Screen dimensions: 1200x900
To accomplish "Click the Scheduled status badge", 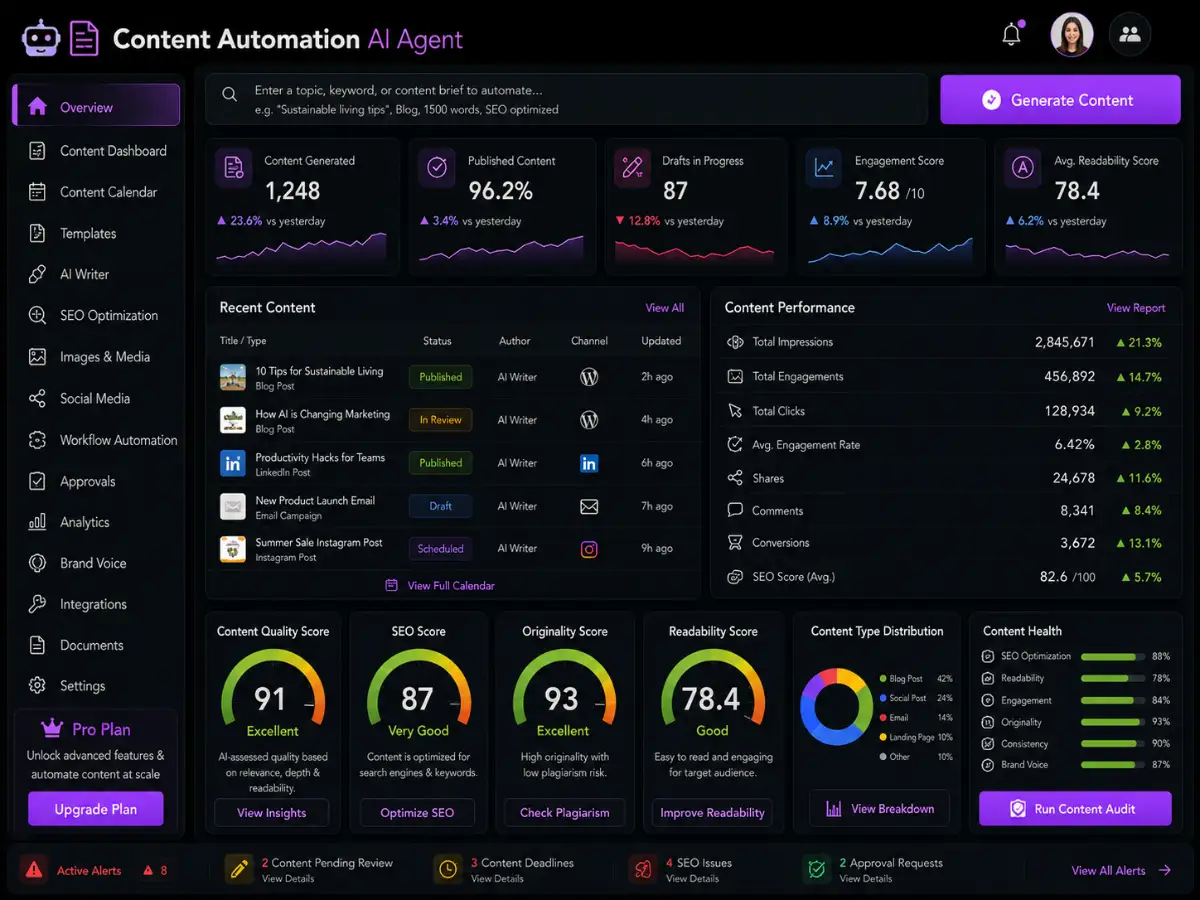I will pos(440,548).
